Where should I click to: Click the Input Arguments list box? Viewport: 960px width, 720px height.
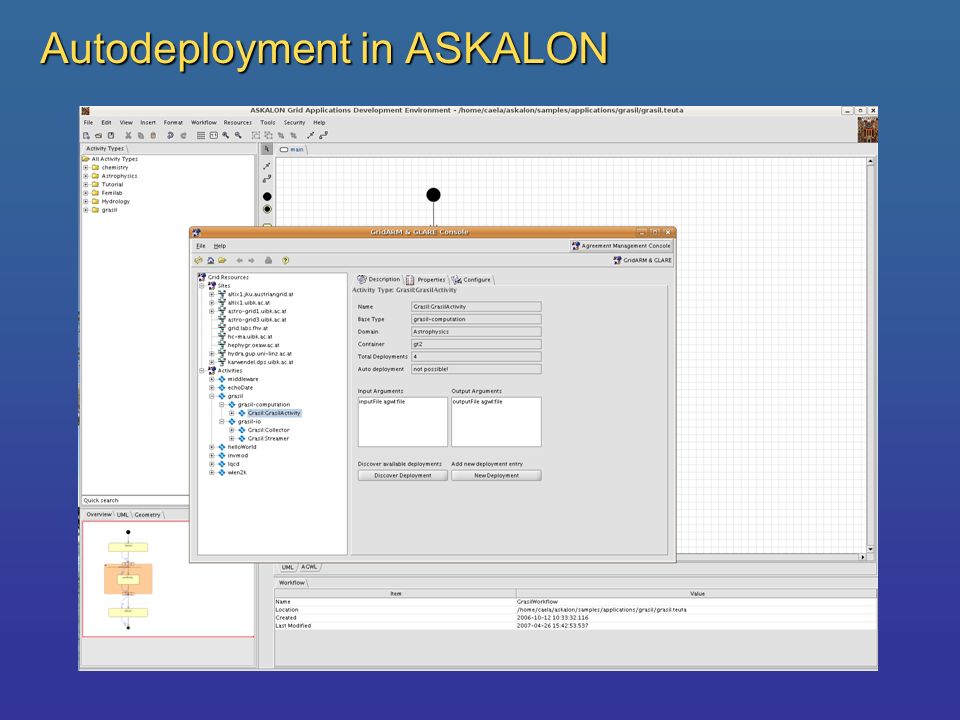pyautogui.click(x=403, y=422)
